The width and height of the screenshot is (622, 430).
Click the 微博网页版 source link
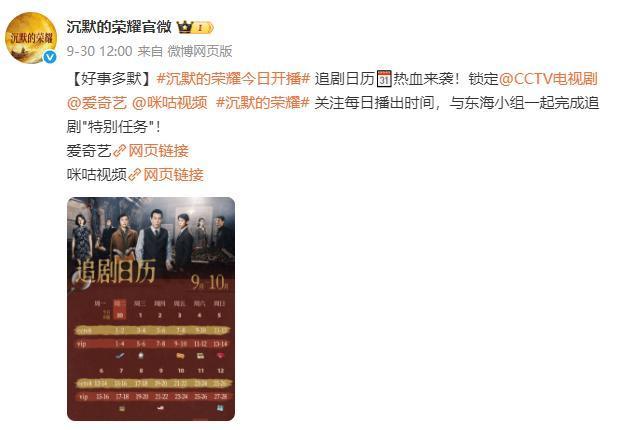coord(200,51)
